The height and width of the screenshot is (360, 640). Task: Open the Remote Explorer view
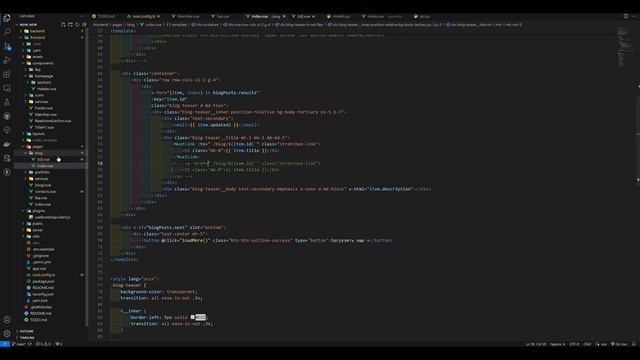coord(7,88)
